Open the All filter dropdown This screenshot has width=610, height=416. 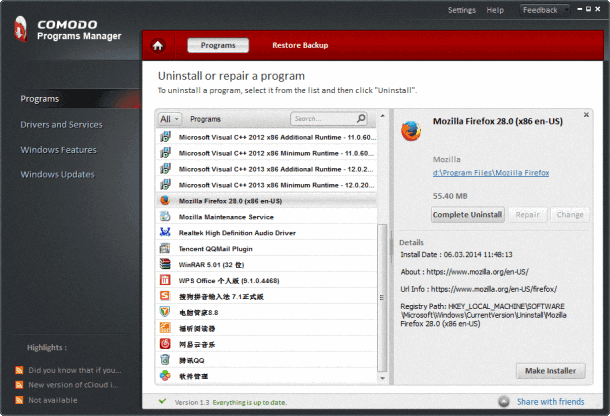(170, 119)
